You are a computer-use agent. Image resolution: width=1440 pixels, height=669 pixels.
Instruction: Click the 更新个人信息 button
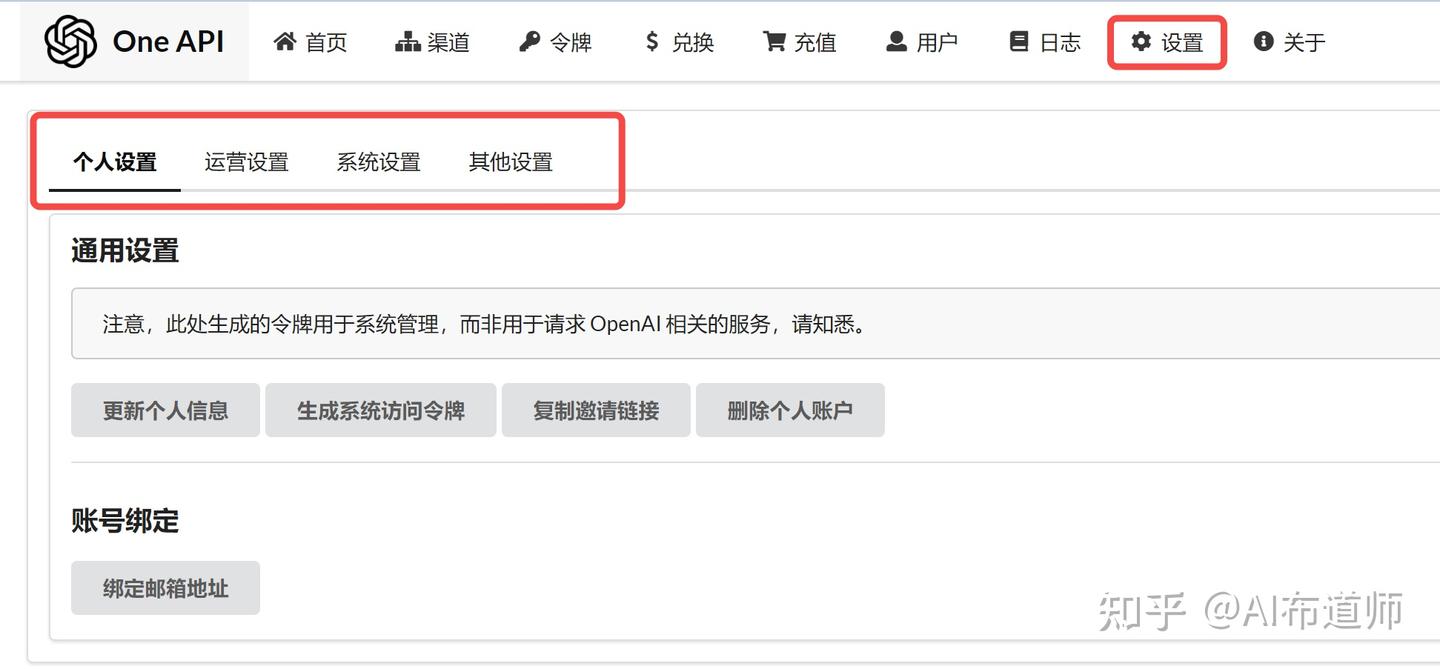point(165,409)
